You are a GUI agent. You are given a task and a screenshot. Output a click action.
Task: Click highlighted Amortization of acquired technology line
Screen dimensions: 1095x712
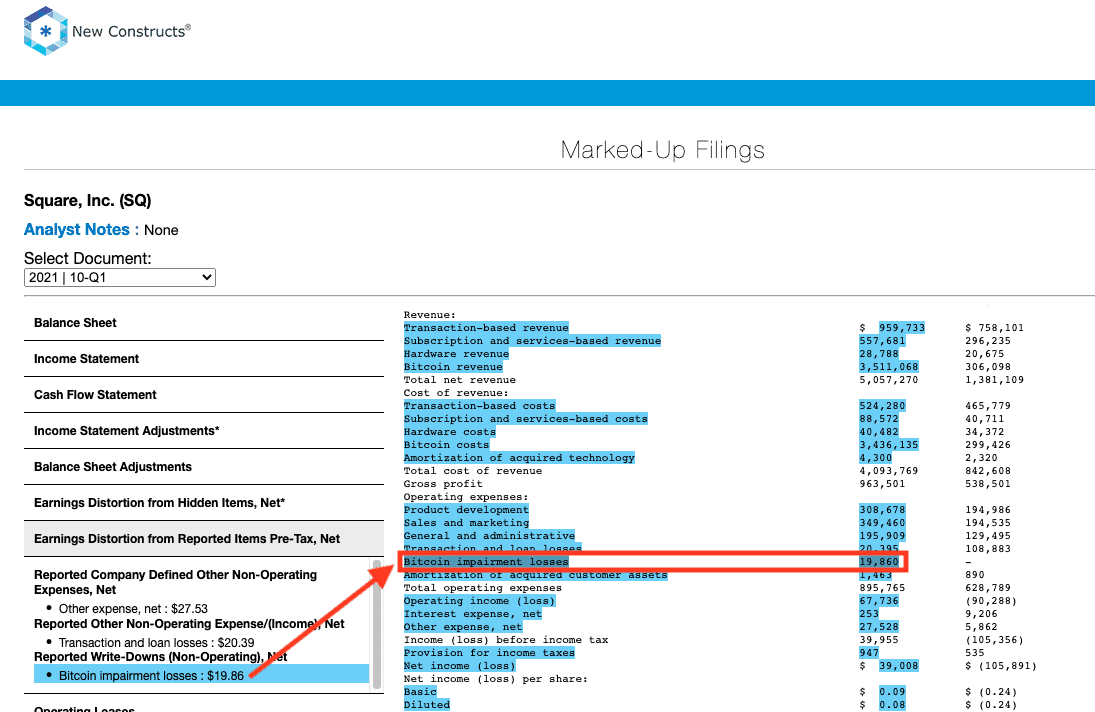pyautogui.click(x=519, y=458)
